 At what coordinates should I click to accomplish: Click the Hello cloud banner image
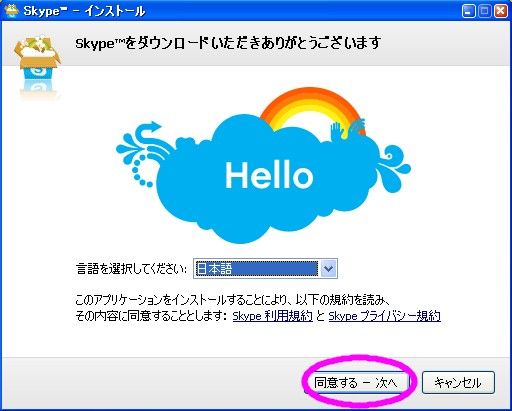click(x=263, y=166)
